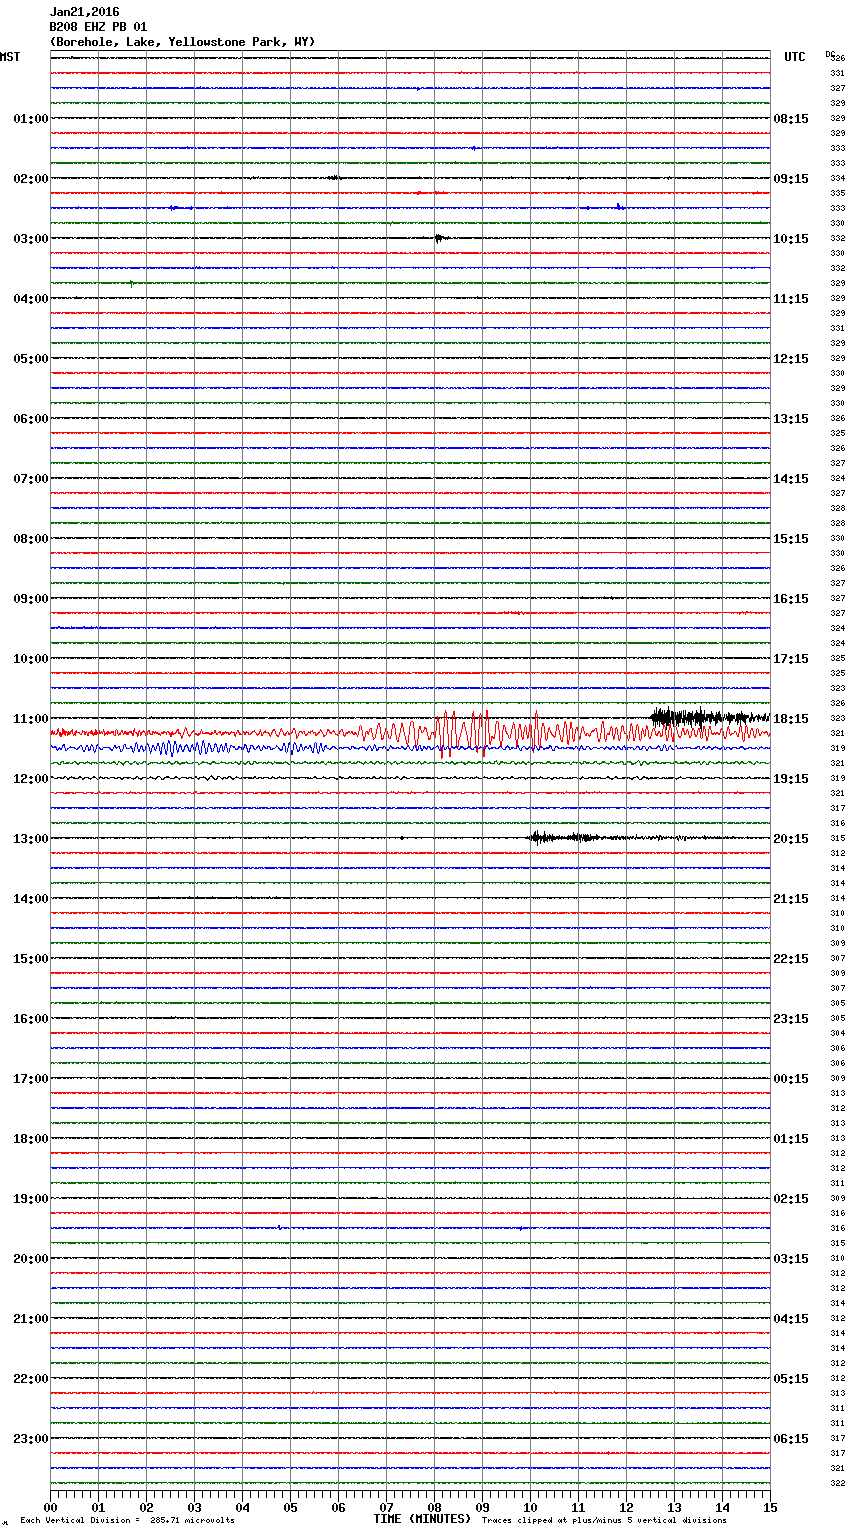Click the 06:15 UTC time label
The width and height of the screenshot is (850, 1534).
coord(791,1439)
